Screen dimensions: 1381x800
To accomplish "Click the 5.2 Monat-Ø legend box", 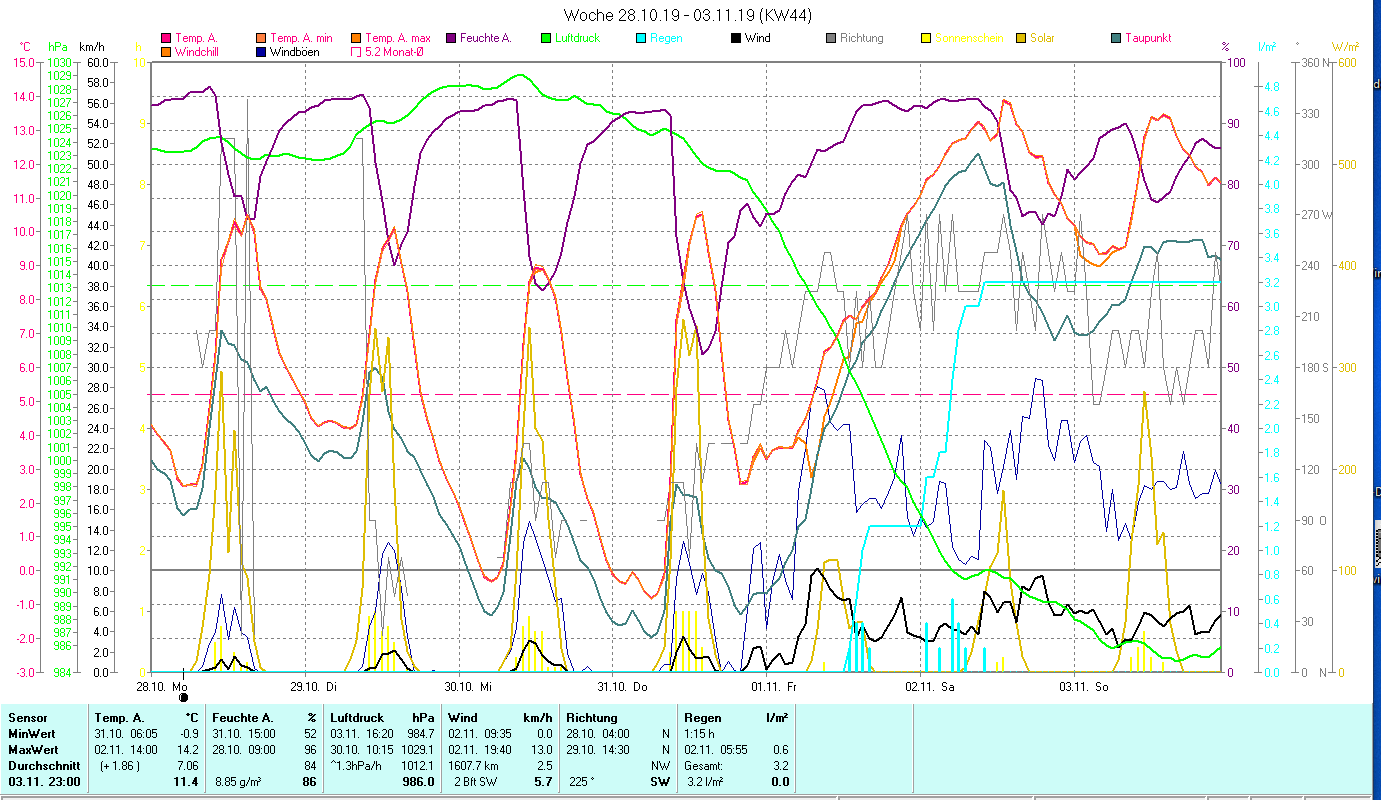I will [x=355, y=51].
